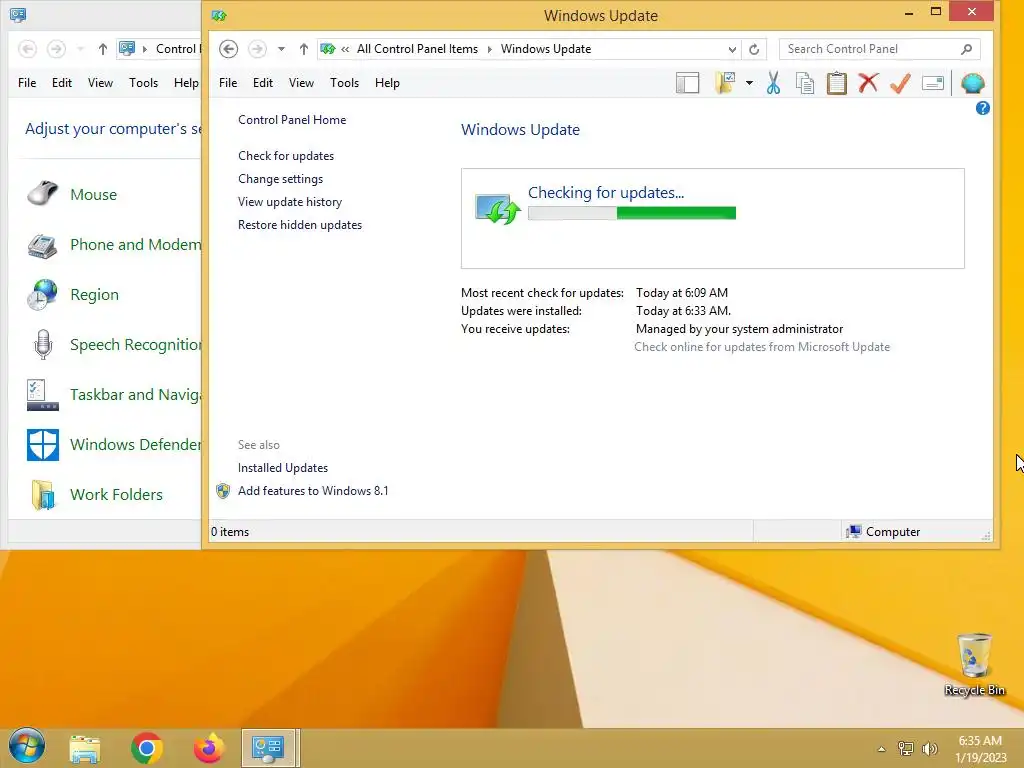Image resolution: width=1024 pixels, height=768 pixels.
Task: Click the Rename toolbar icon
Action: tap(933, 83)
